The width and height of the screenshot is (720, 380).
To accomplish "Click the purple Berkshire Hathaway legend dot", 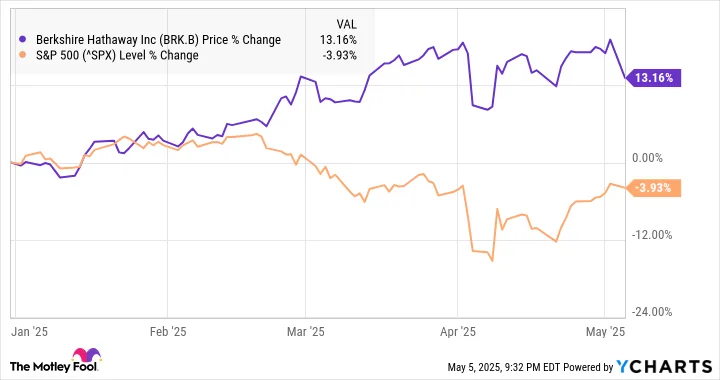I will click(22, 40).
